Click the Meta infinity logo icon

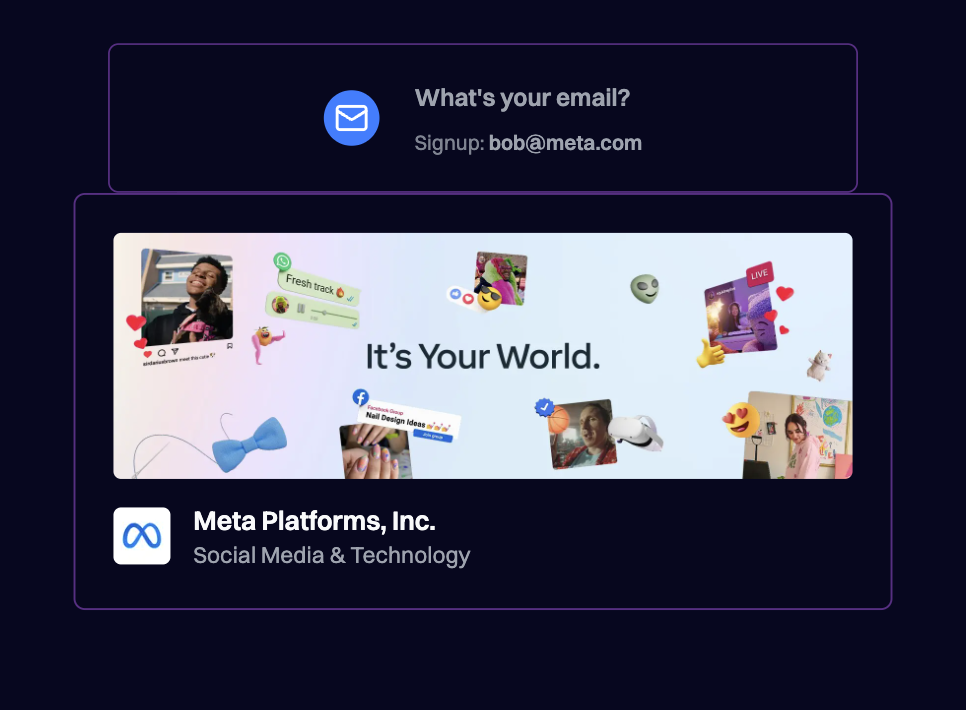[142, 536]
